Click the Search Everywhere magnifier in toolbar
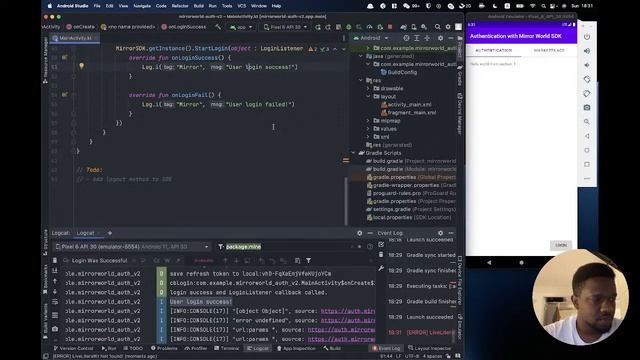The width and height of the screenshot is (640, 360). click(438, 27)
